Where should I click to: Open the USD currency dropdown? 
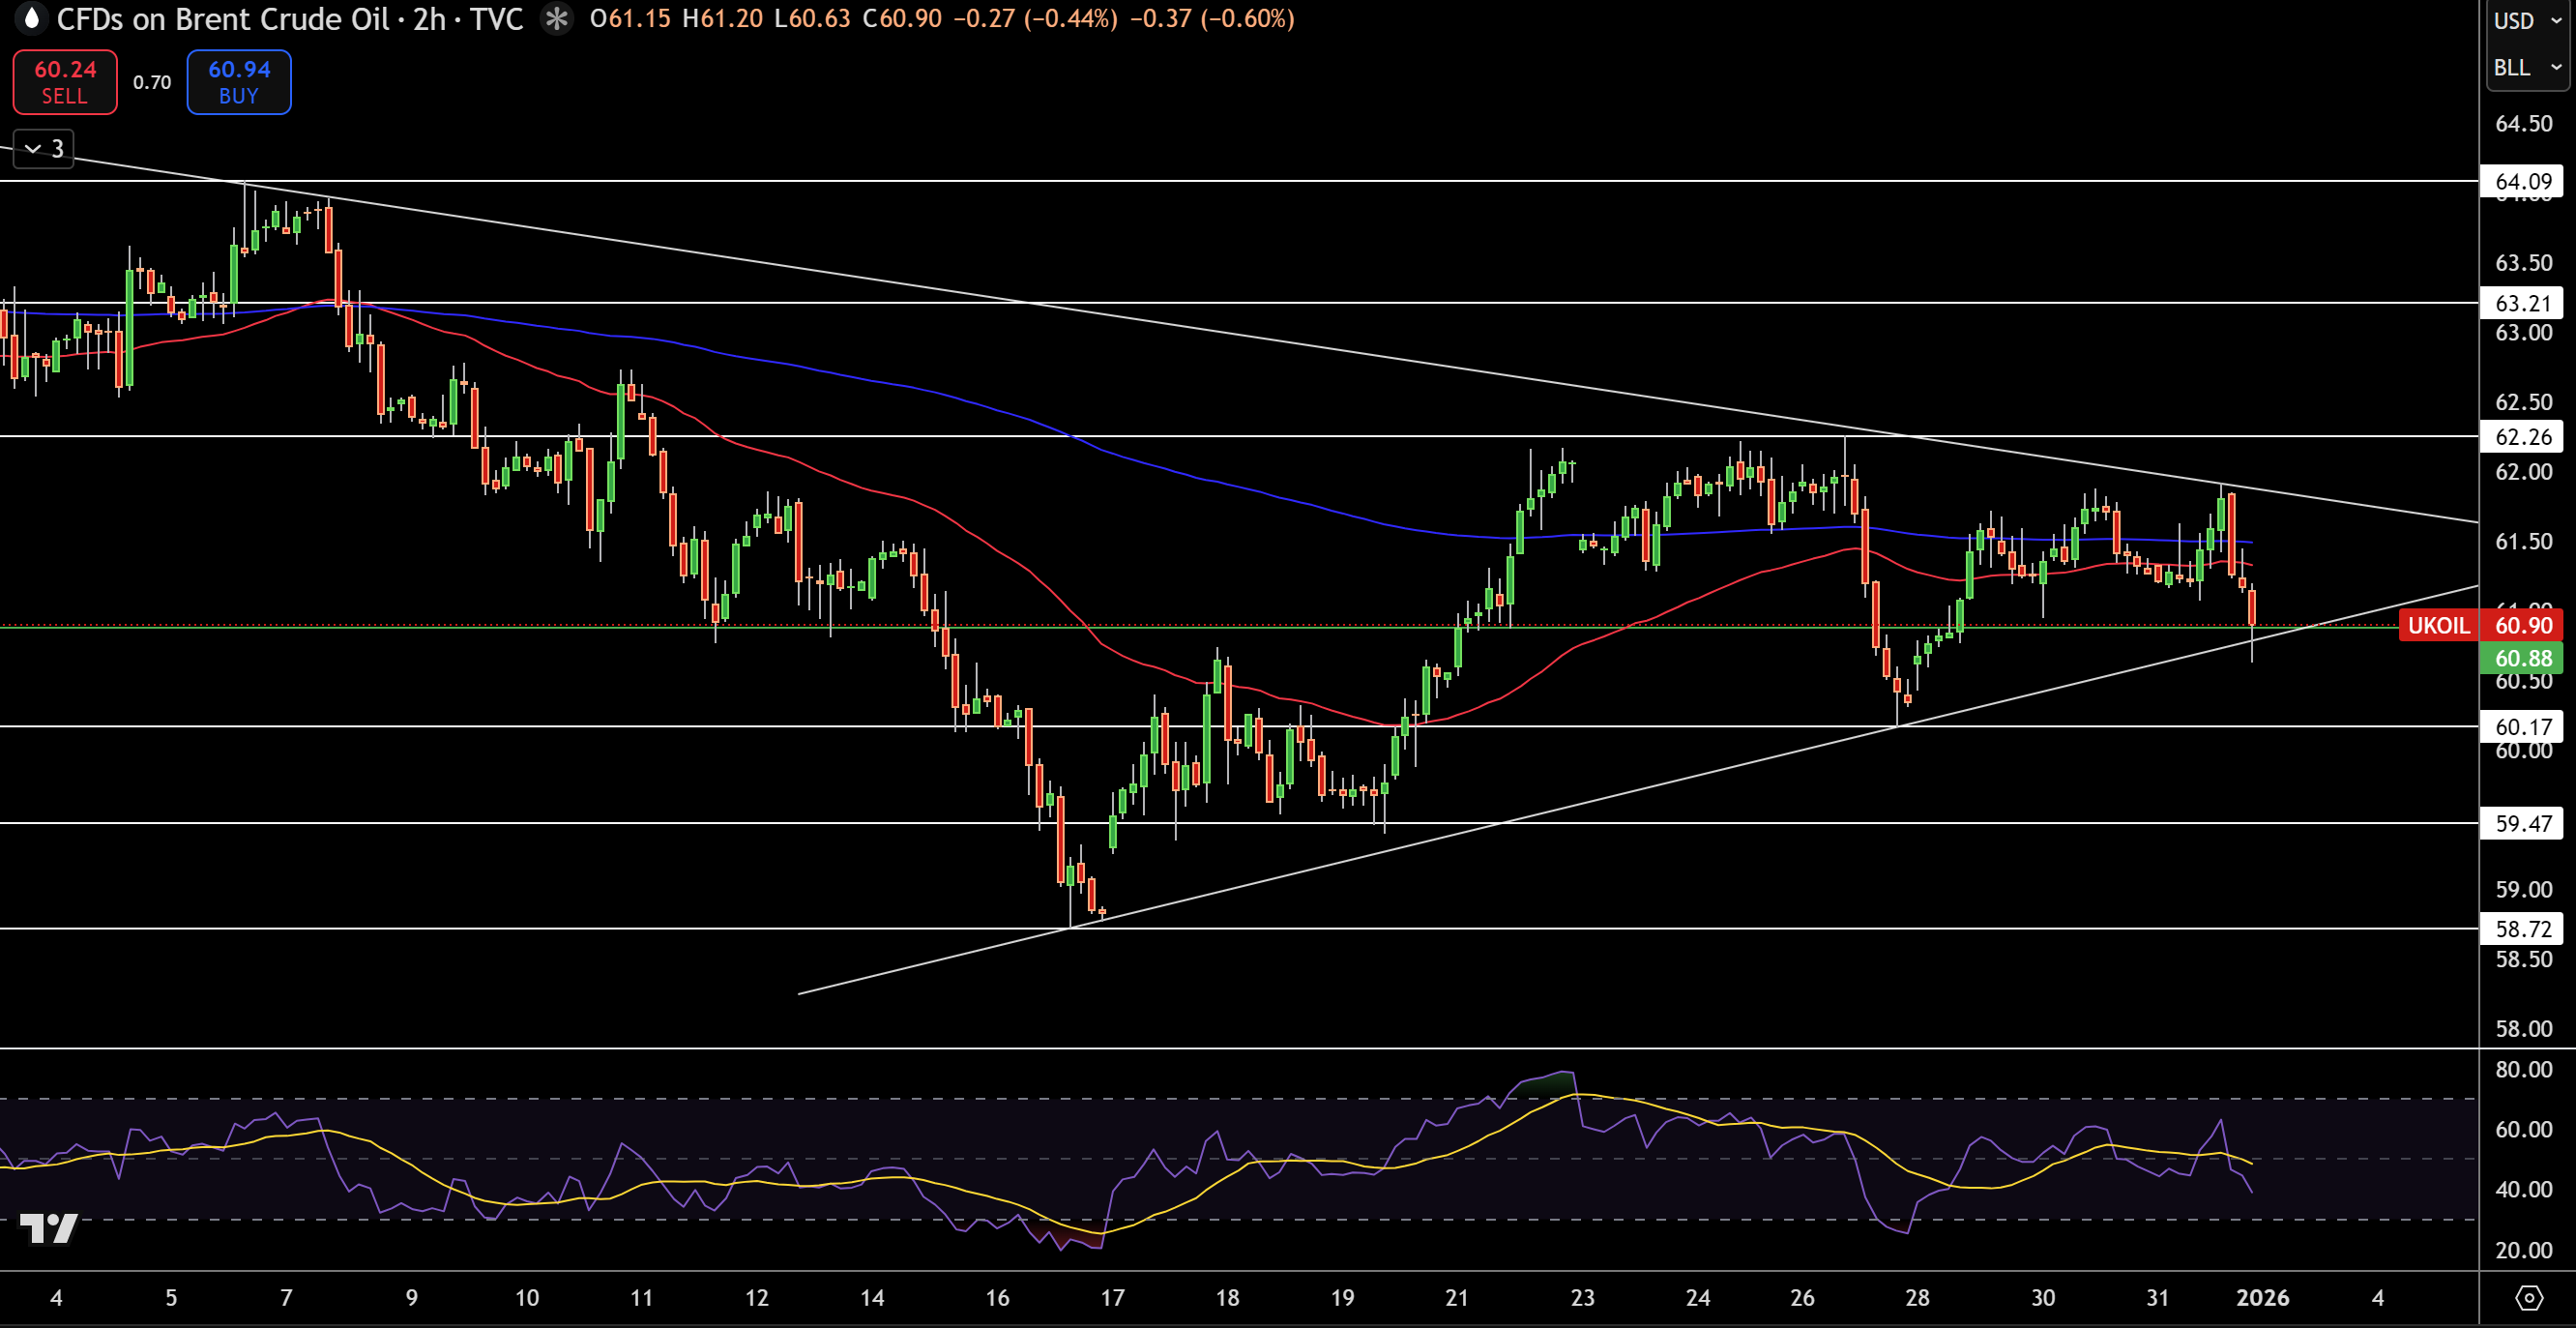coord(2527,21)
